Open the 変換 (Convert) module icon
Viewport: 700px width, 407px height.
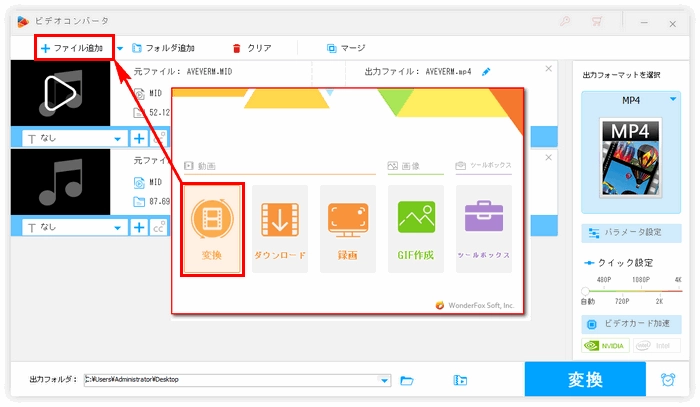[211, 229]
